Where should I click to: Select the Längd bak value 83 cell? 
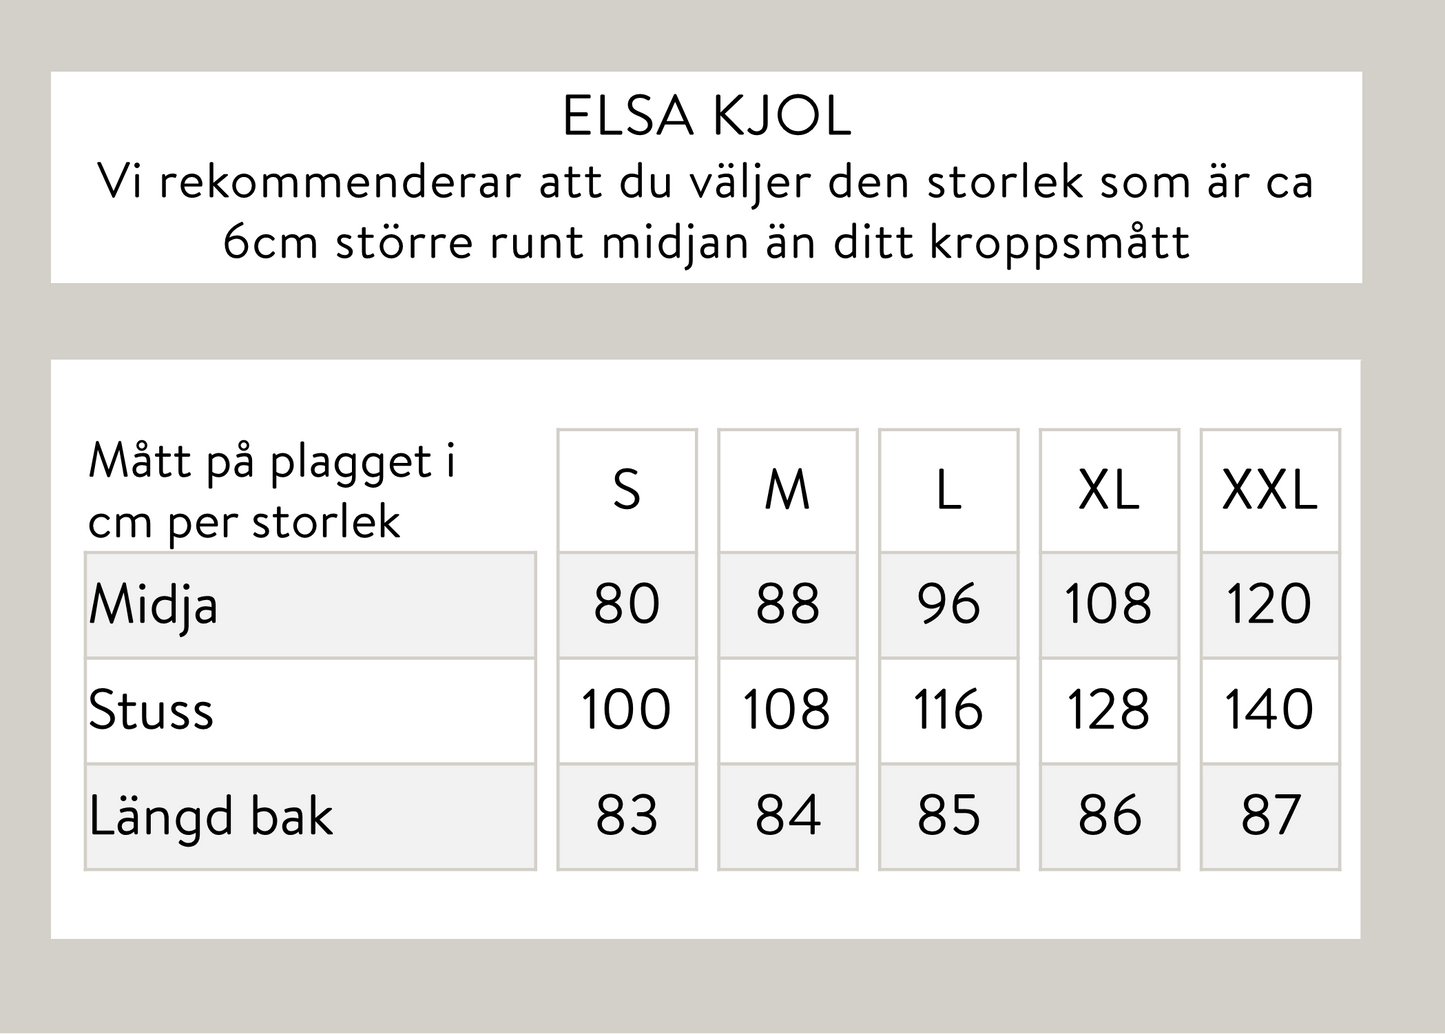(x=627, y=815)
